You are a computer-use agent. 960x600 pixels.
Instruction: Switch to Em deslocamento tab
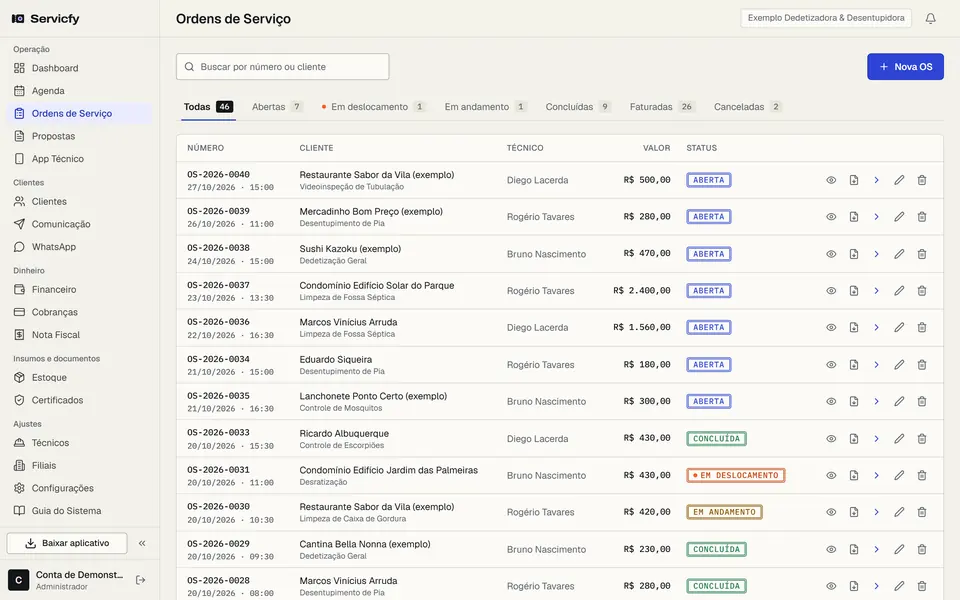373,107
